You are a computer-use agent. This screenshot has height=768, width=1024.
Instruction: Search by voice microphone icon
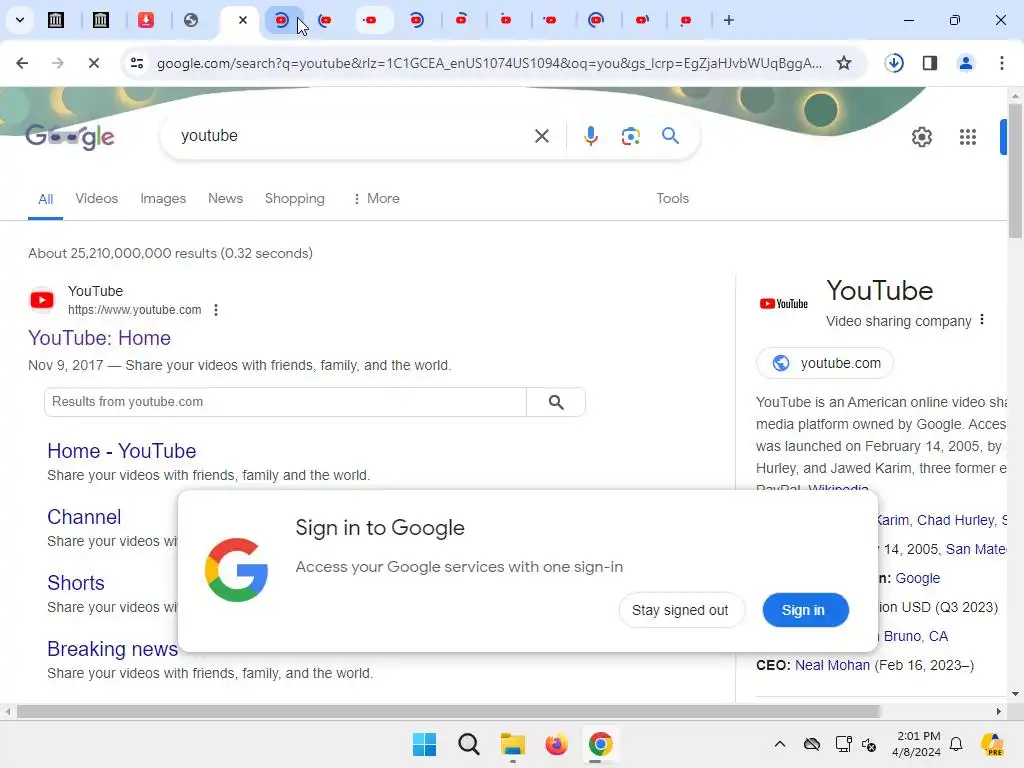(590, 136)
